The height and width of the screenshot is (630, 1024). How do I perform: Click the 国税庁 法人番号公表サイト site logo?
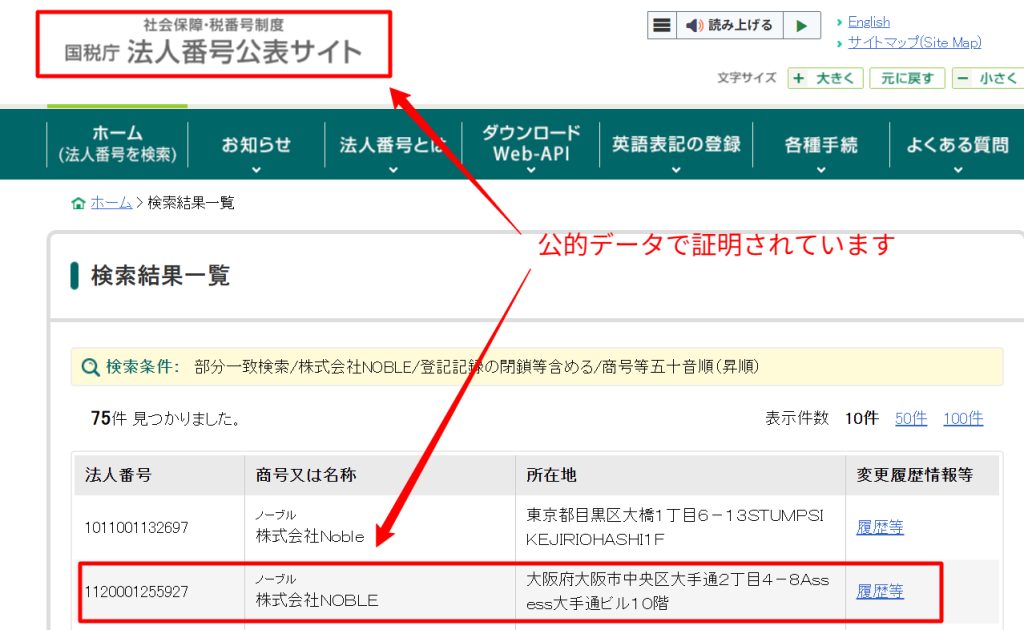210,42
